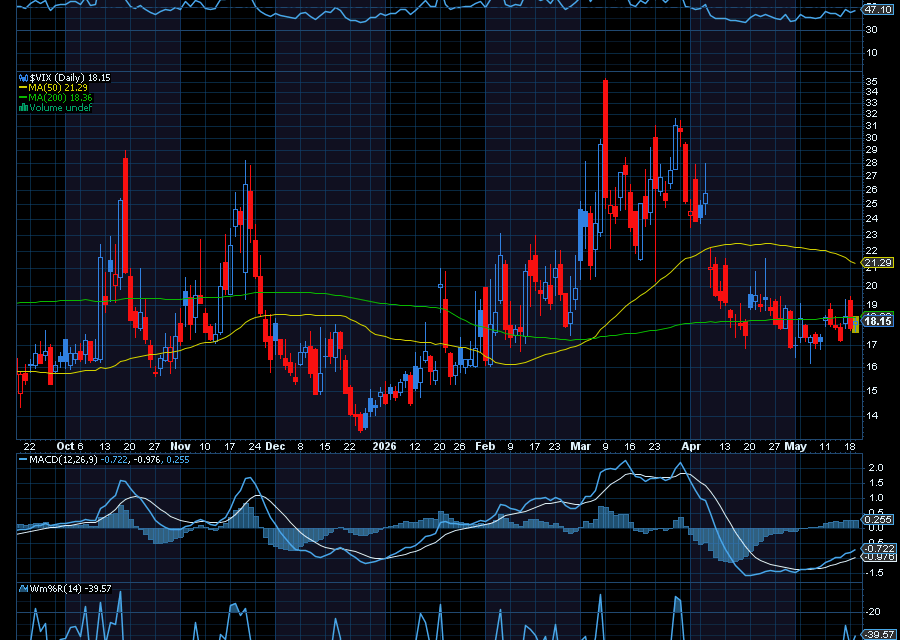Click the yellow line icon beside MA(50)
Image resolution: width=900 pixels, height=640 pixels.
tap(24, 88)
